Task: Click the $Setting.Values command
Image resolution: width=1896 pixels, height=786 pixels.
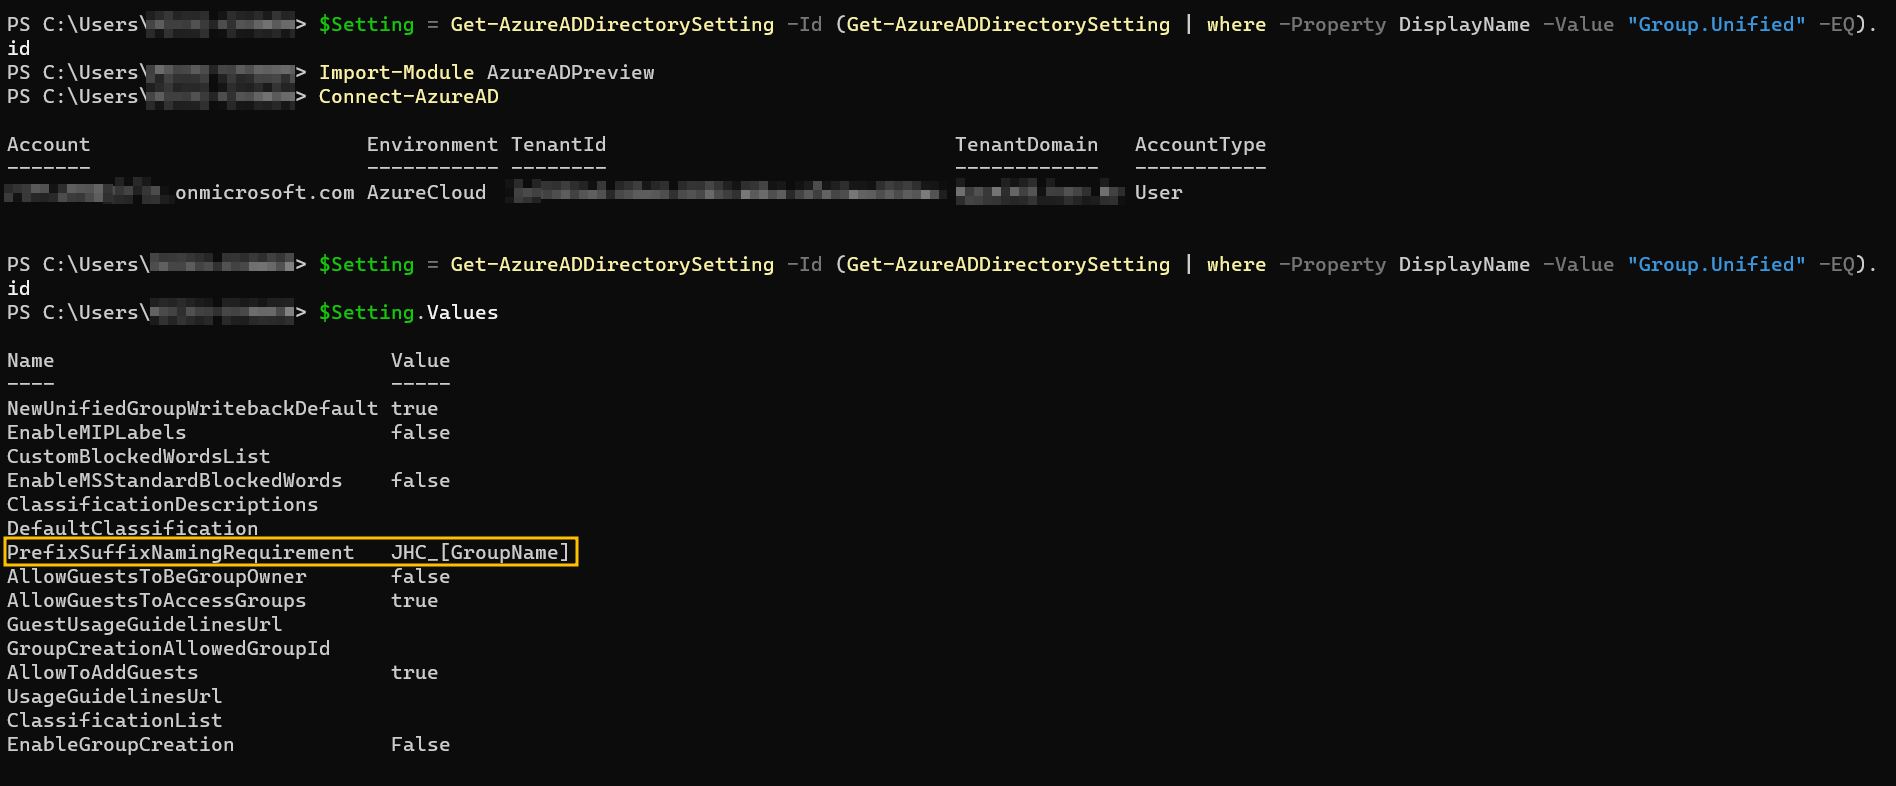Action: tap(408, 312)
